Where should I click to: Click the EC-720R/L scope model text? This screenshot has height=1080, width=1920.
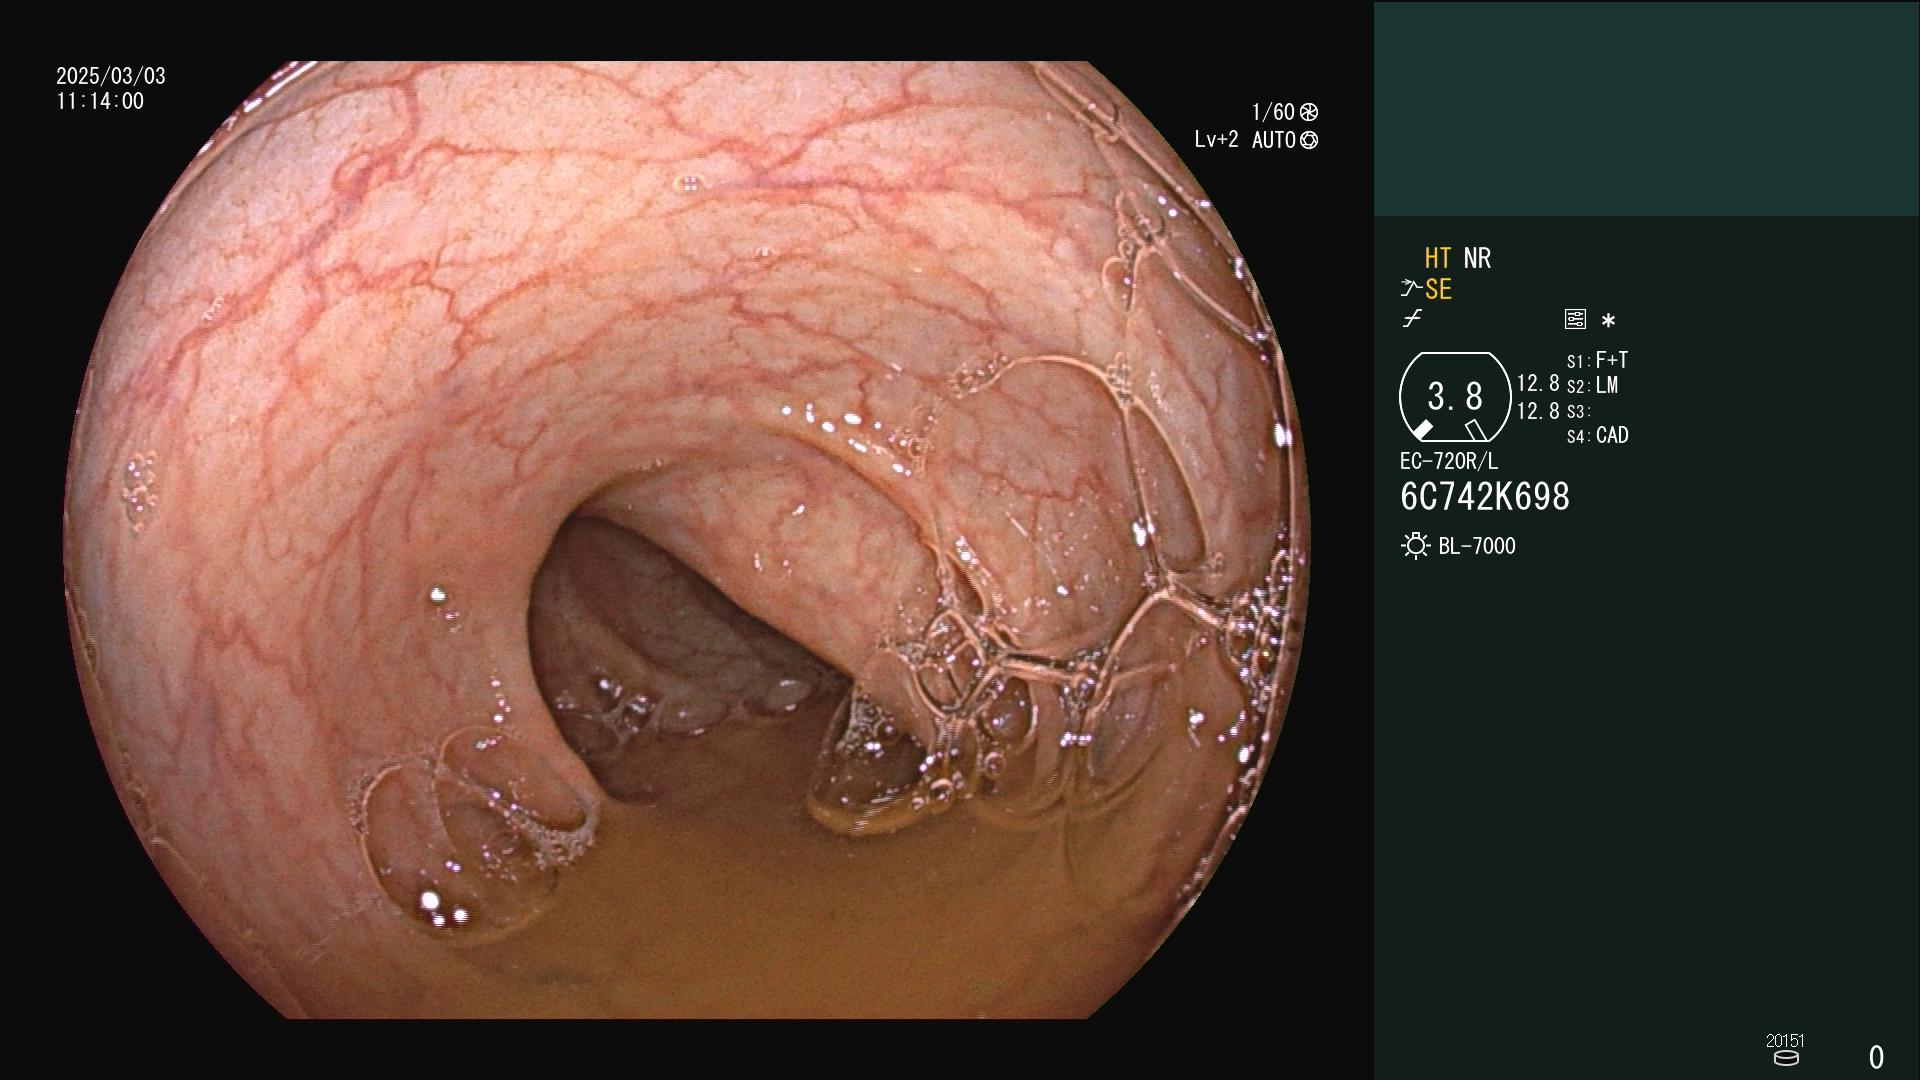point(1449,461)
